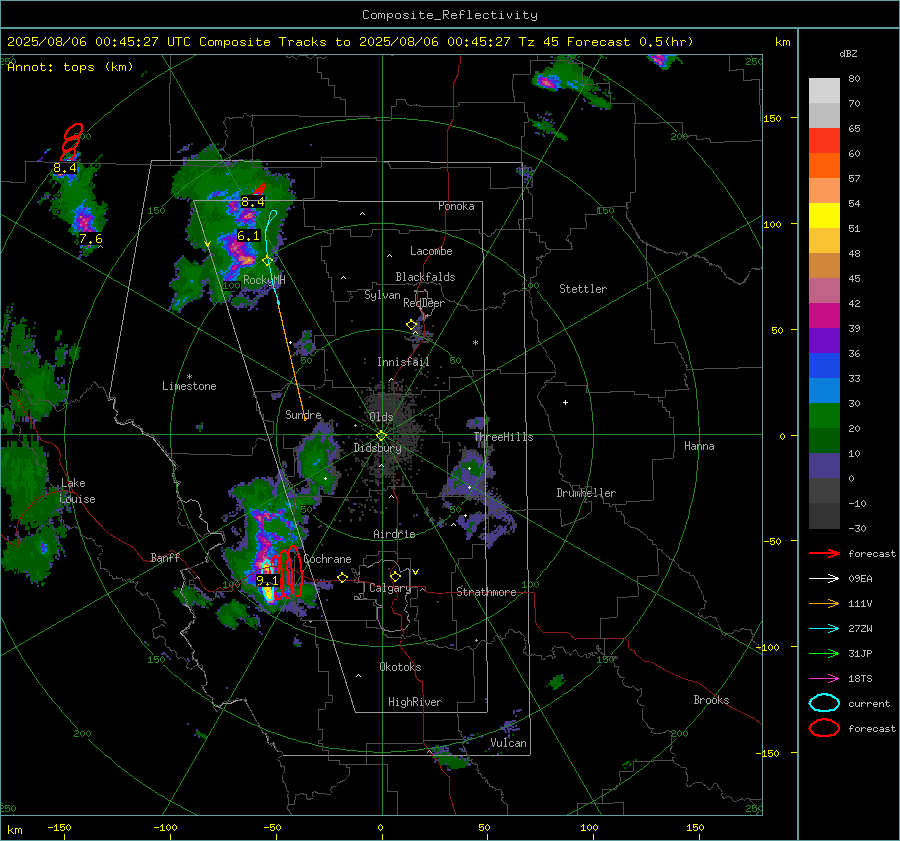Click the Ponoka label
Viewport: 900px width, 841px height.
[456, 206]
